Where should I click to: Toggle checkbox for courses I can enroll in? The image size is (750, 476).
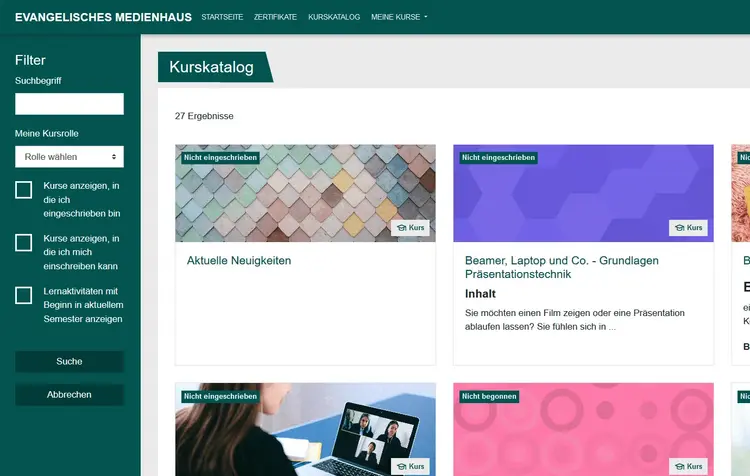click(24, 242)
